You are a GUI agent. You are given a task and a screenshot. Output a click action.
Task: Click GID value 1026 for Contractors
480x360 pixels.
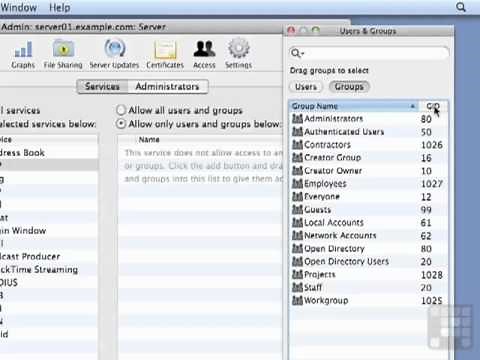432,145
